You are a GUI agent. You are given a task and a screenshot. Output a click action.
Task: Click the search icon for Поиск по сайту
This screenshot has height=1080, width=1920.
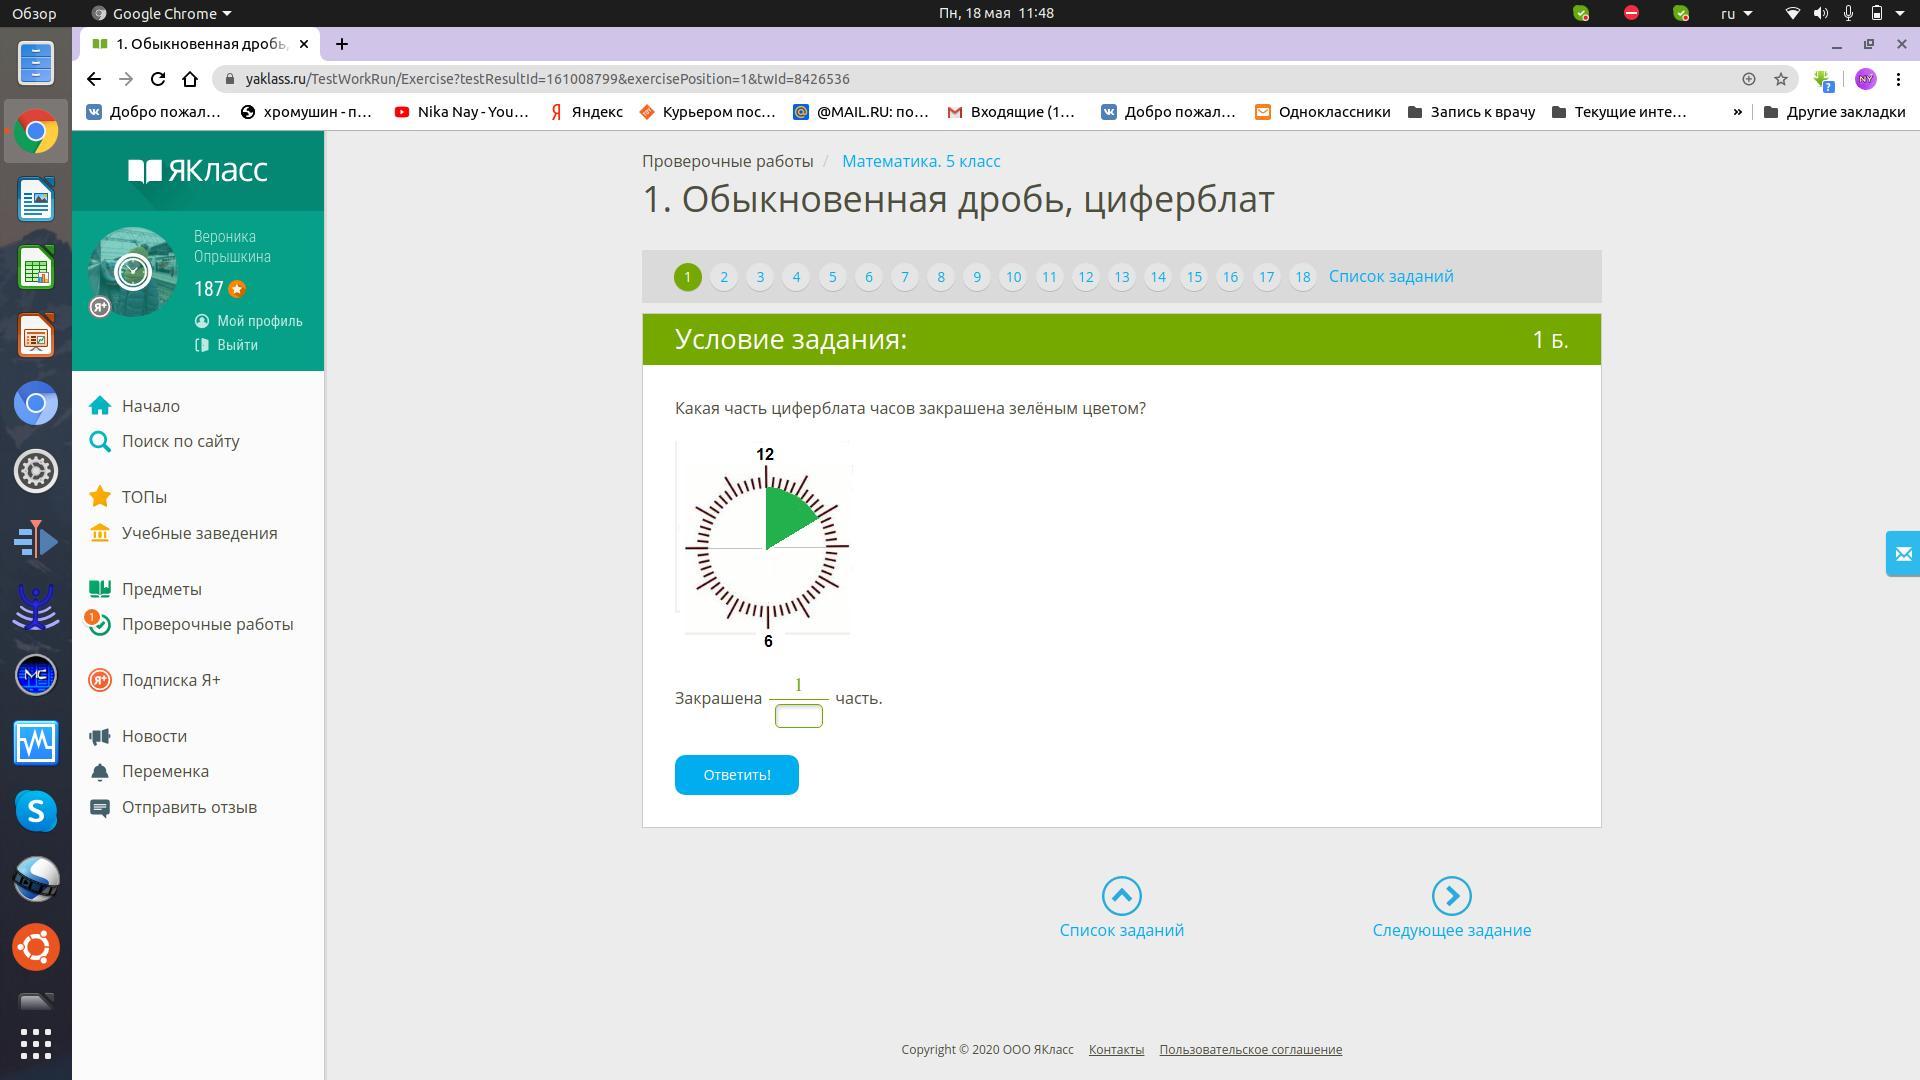pos(100,441)
